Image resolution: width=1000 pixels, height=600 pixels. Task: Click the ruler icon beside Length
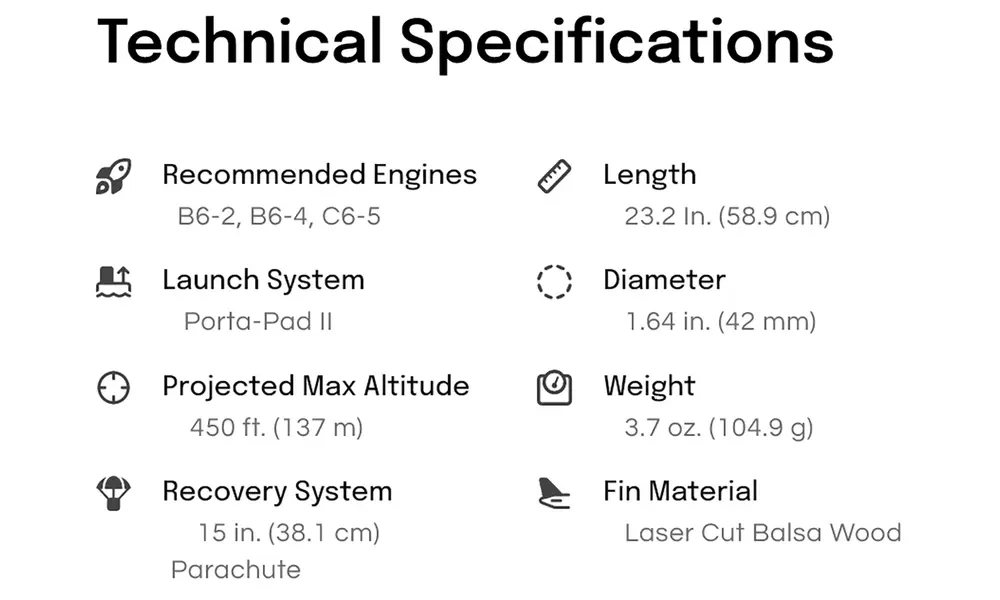[554, 176]
